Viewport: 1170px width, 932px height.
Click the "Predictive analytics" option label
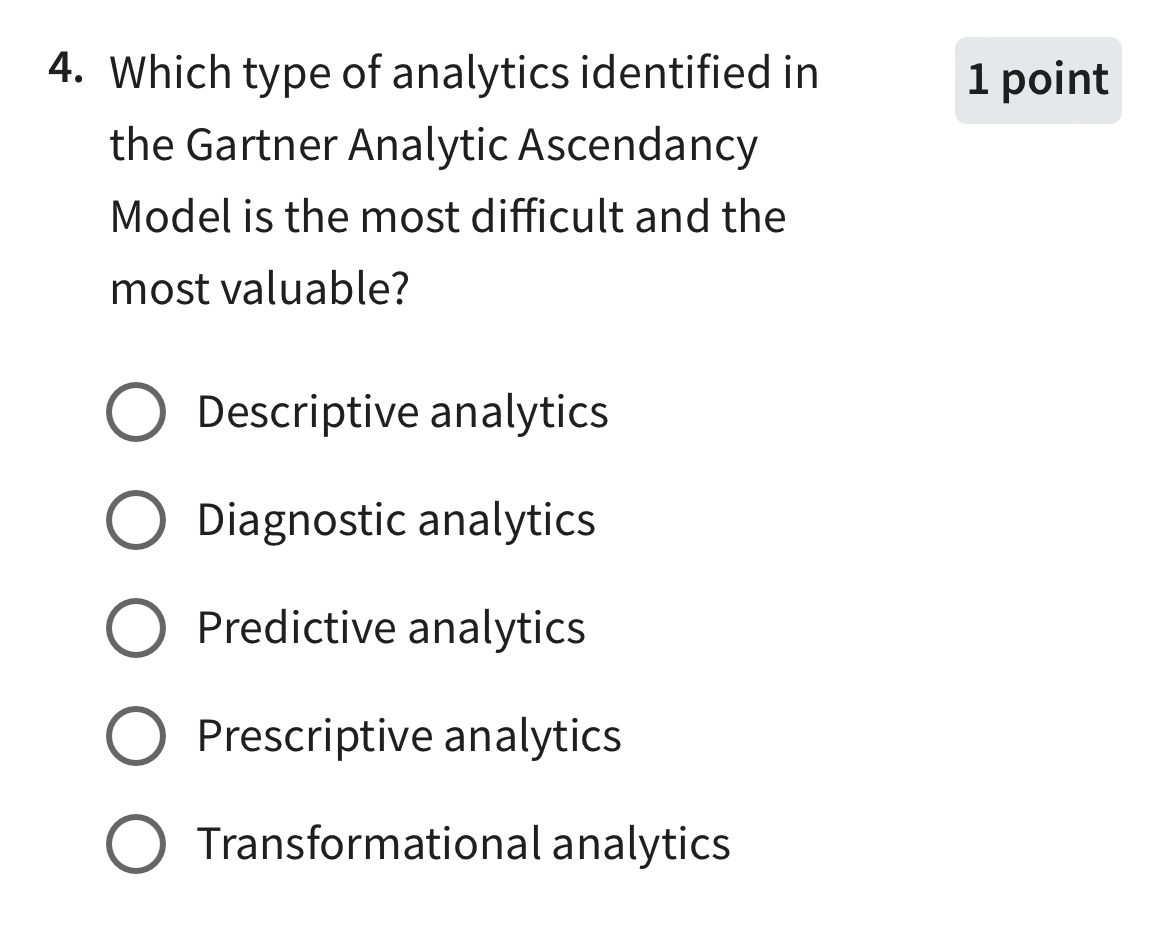click(391, 628)
